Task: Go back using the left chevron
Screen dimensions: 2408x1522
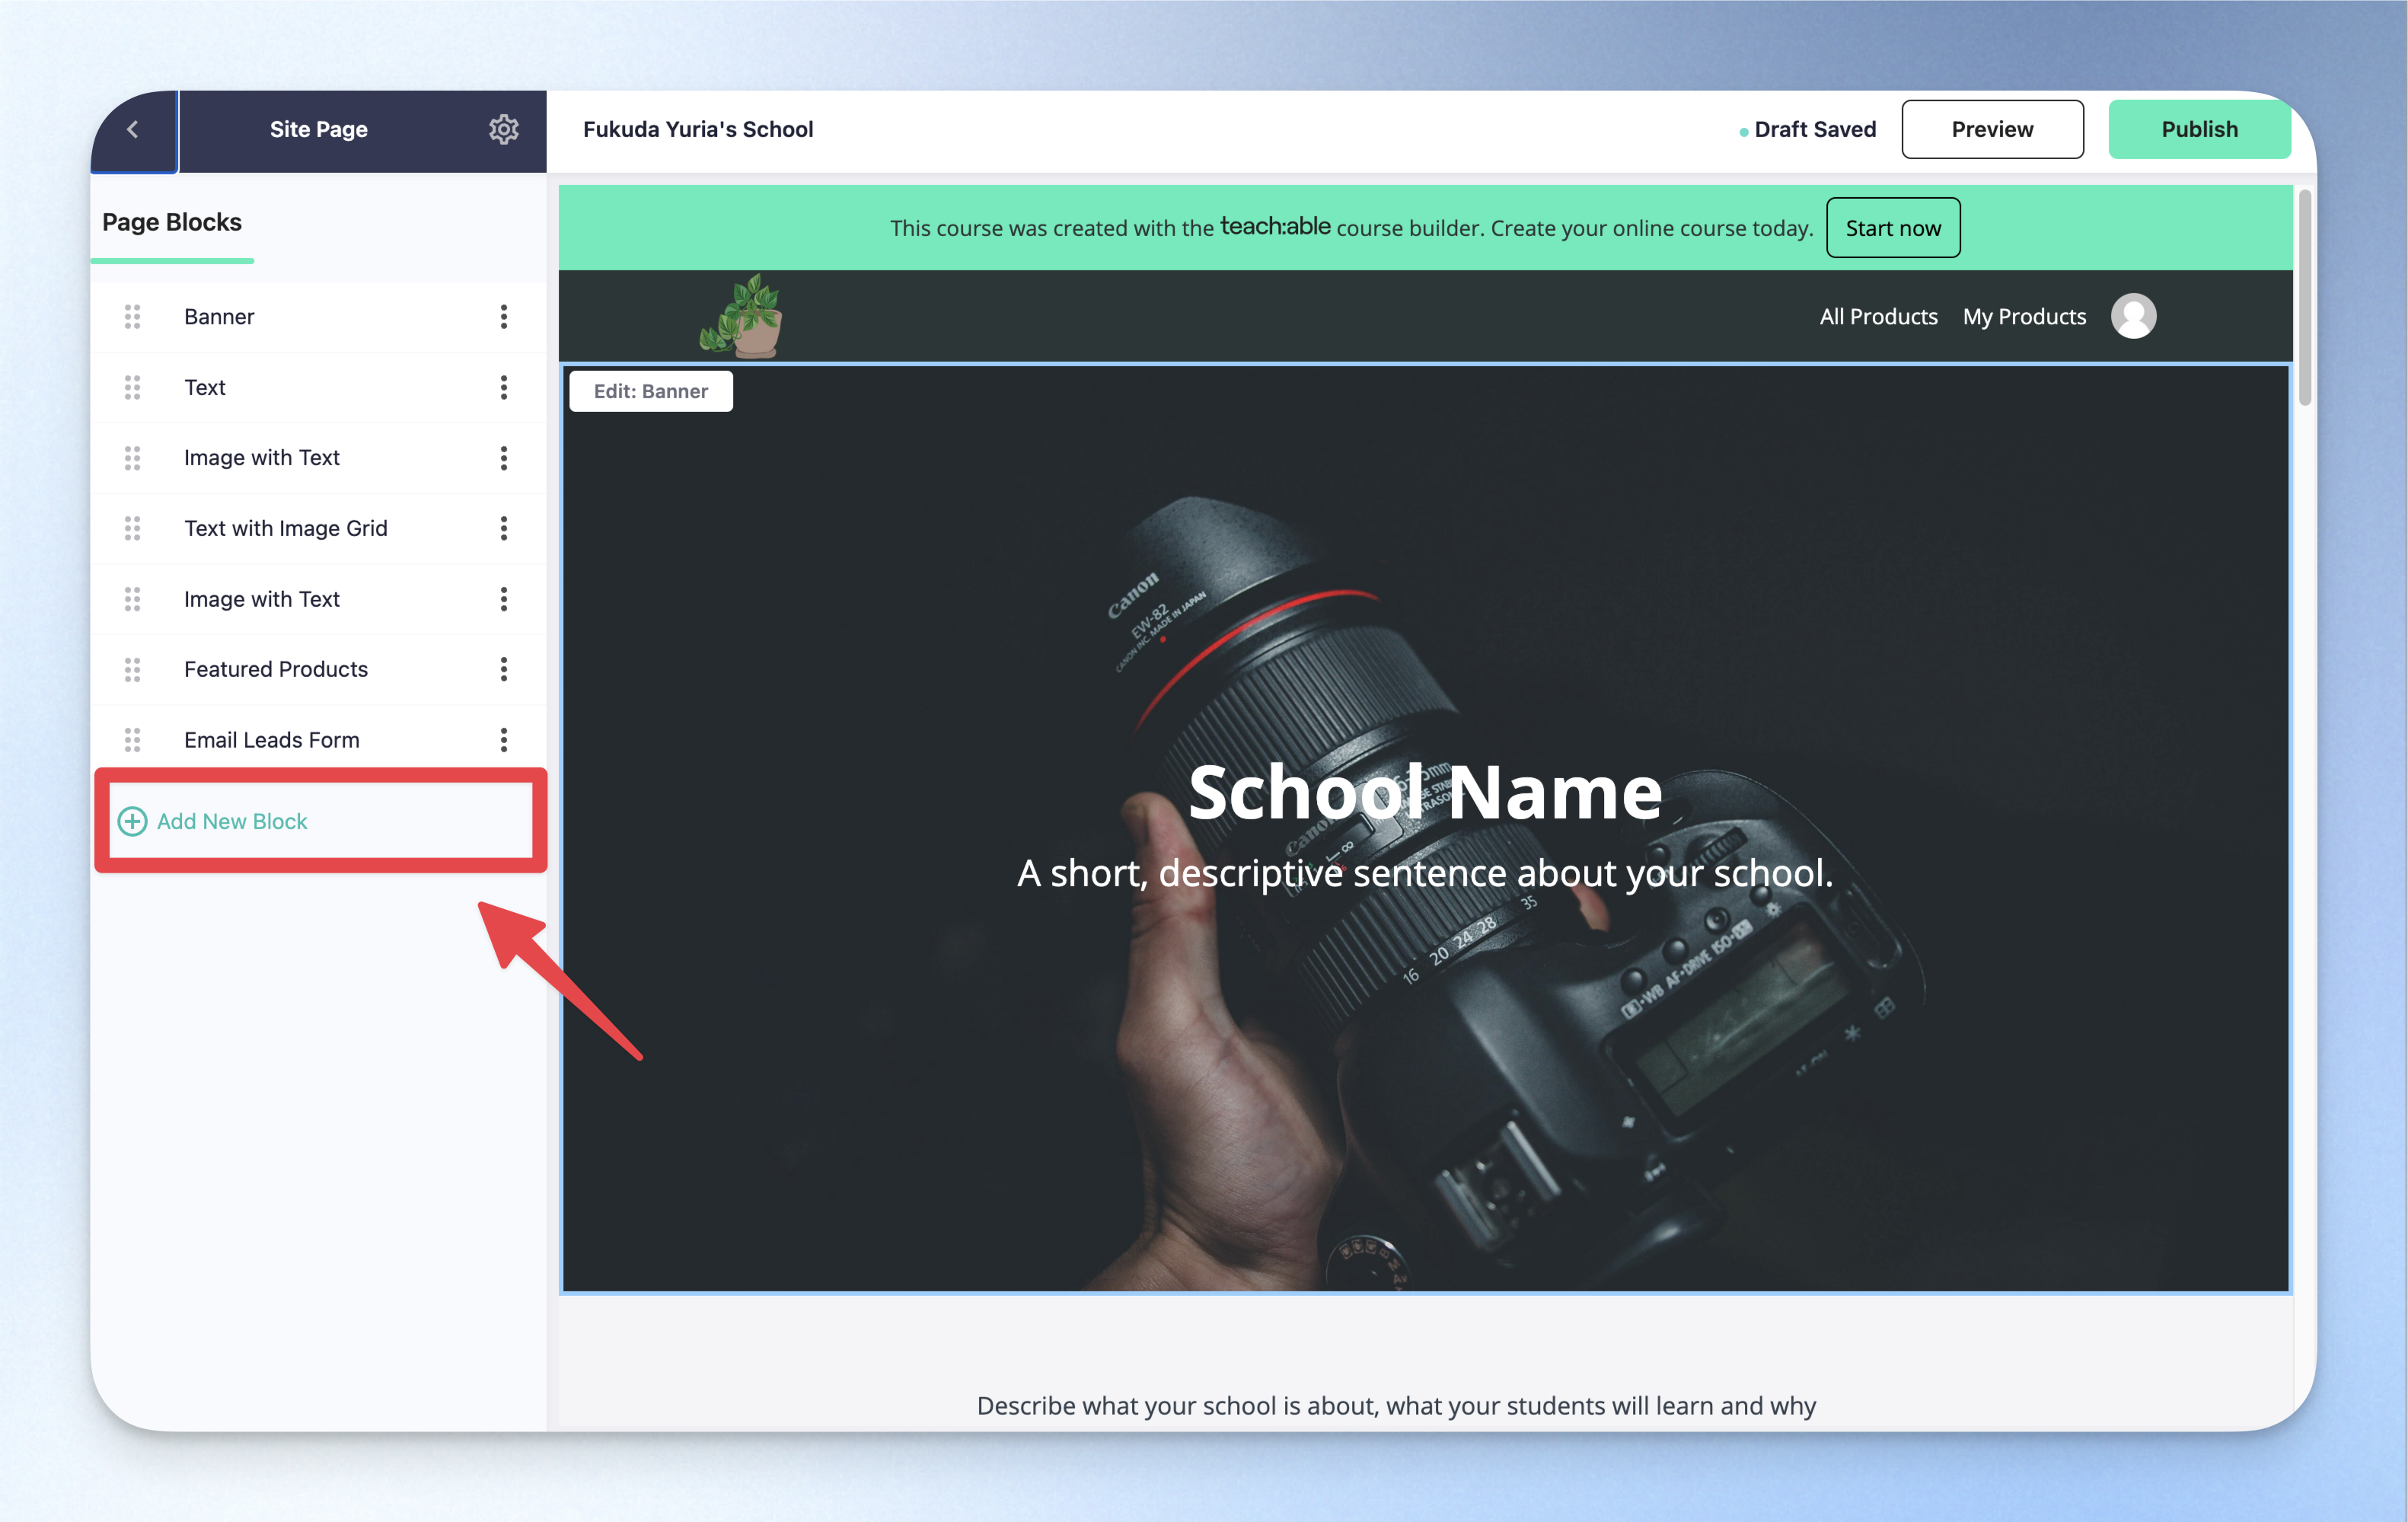Action: [133, 130]
